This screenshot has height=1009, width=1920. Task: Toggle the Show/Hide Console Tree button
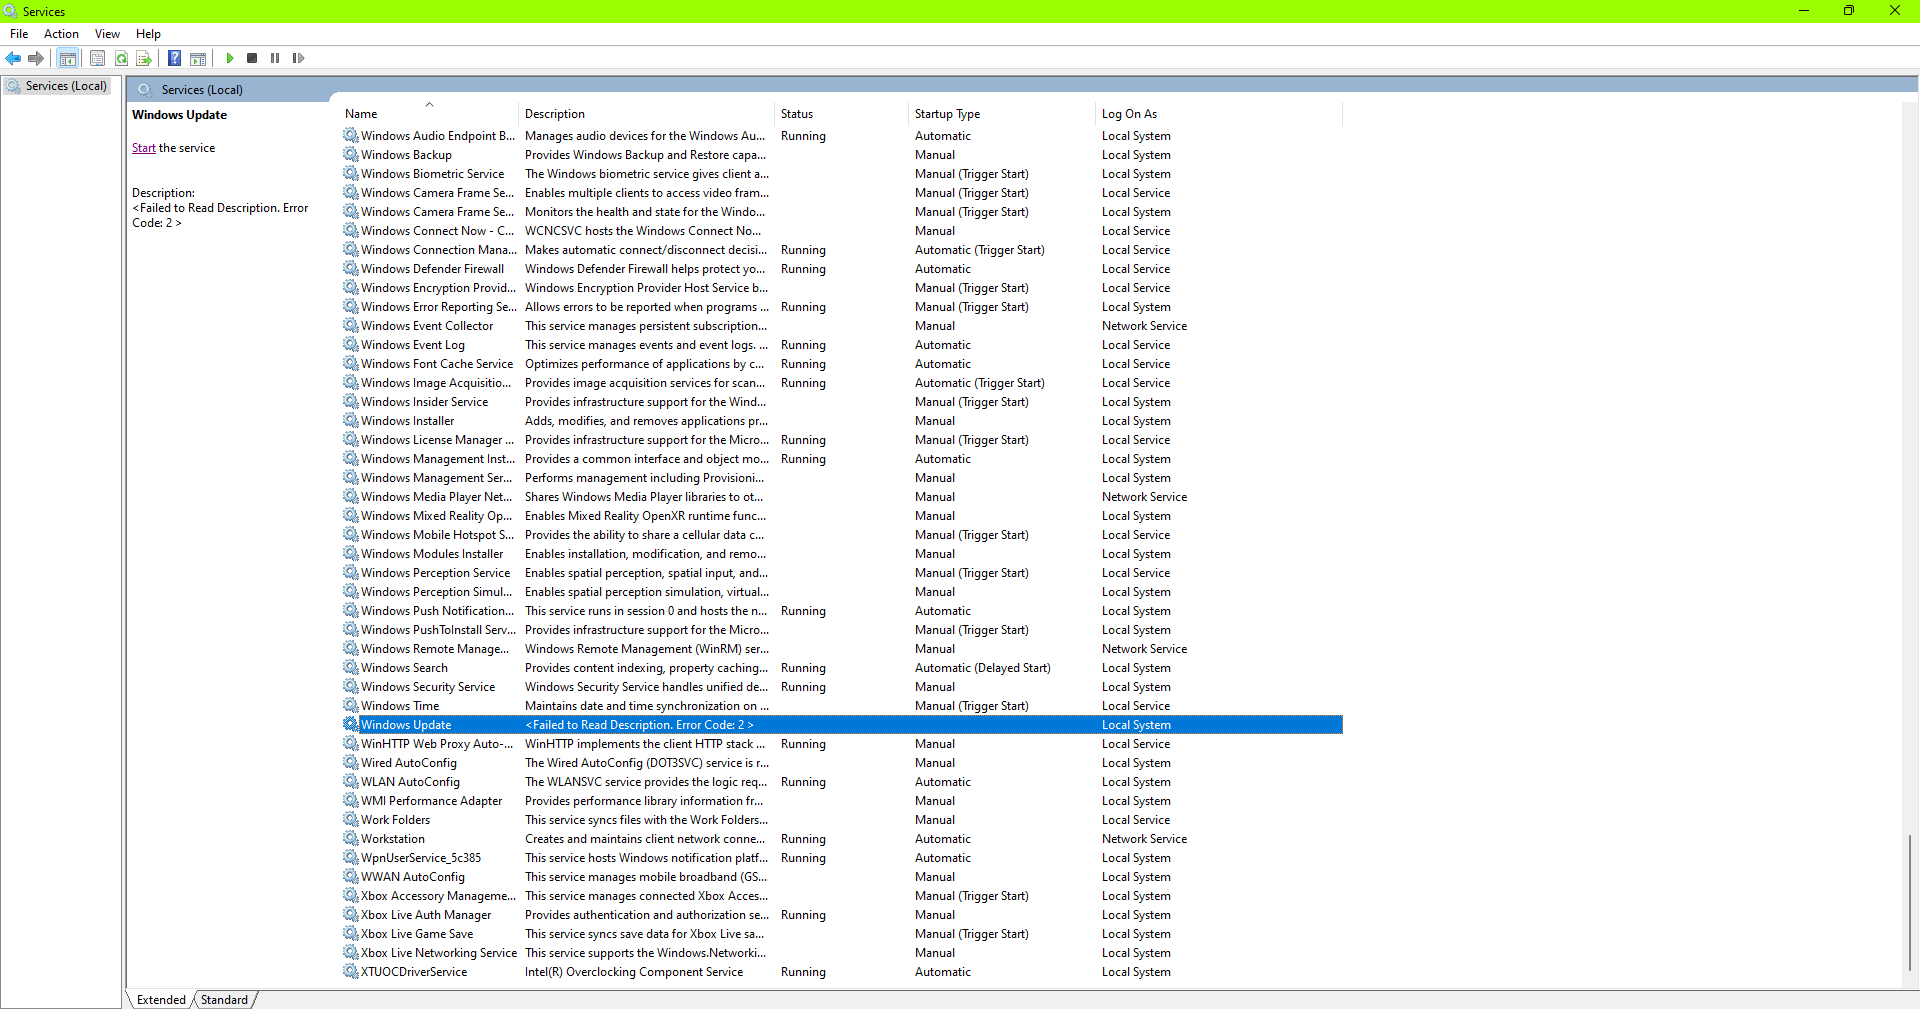click(68, 58)
